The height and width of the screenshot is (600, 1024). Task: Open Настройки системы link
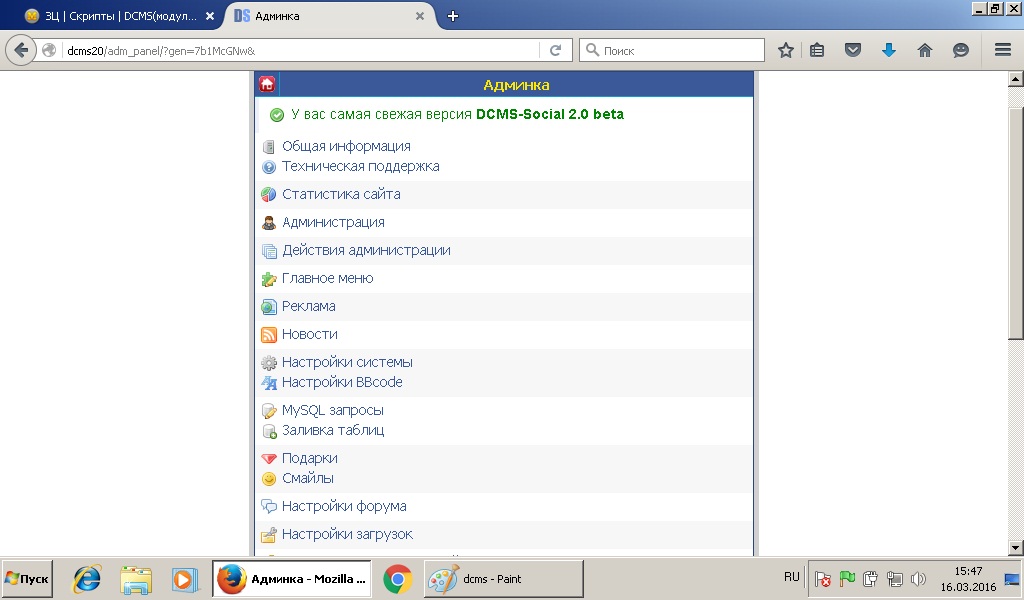(x=347, y=362)
